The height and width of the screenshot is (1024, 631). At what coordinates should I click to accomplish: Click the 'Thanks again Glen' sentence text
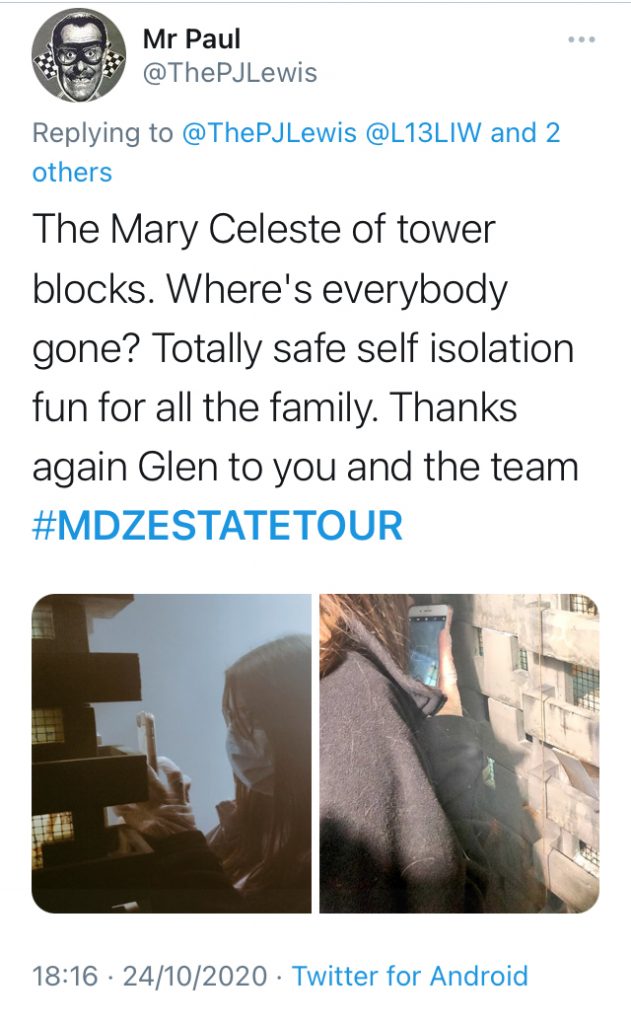pos(306,437)
